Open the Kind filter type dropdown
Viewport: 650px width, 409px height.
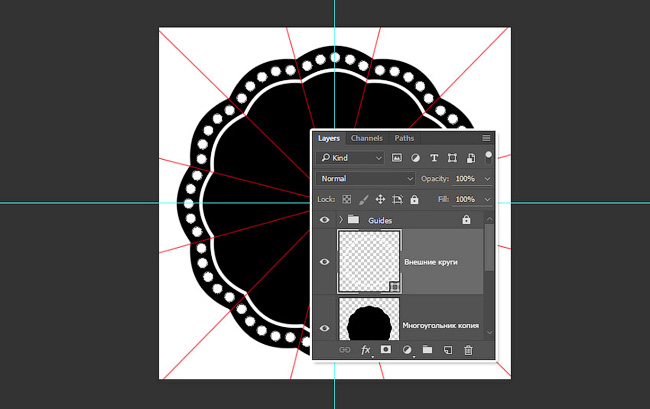[x=350, y=158]
